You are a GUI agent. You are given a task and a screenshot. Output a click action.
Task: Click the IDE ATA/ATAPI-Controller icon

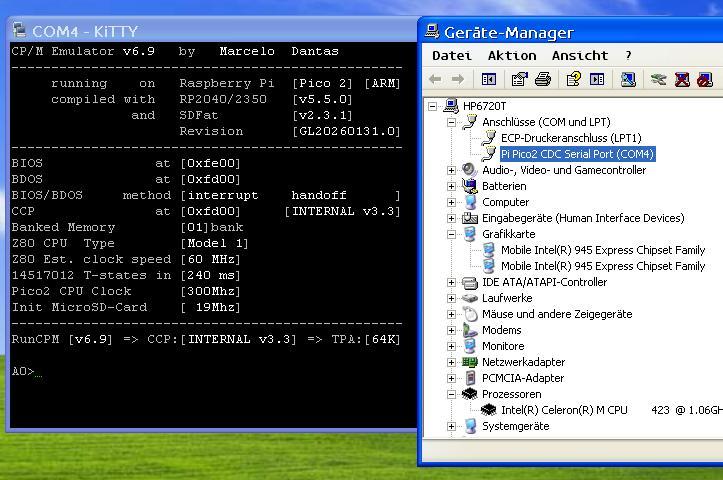[469, 282]
